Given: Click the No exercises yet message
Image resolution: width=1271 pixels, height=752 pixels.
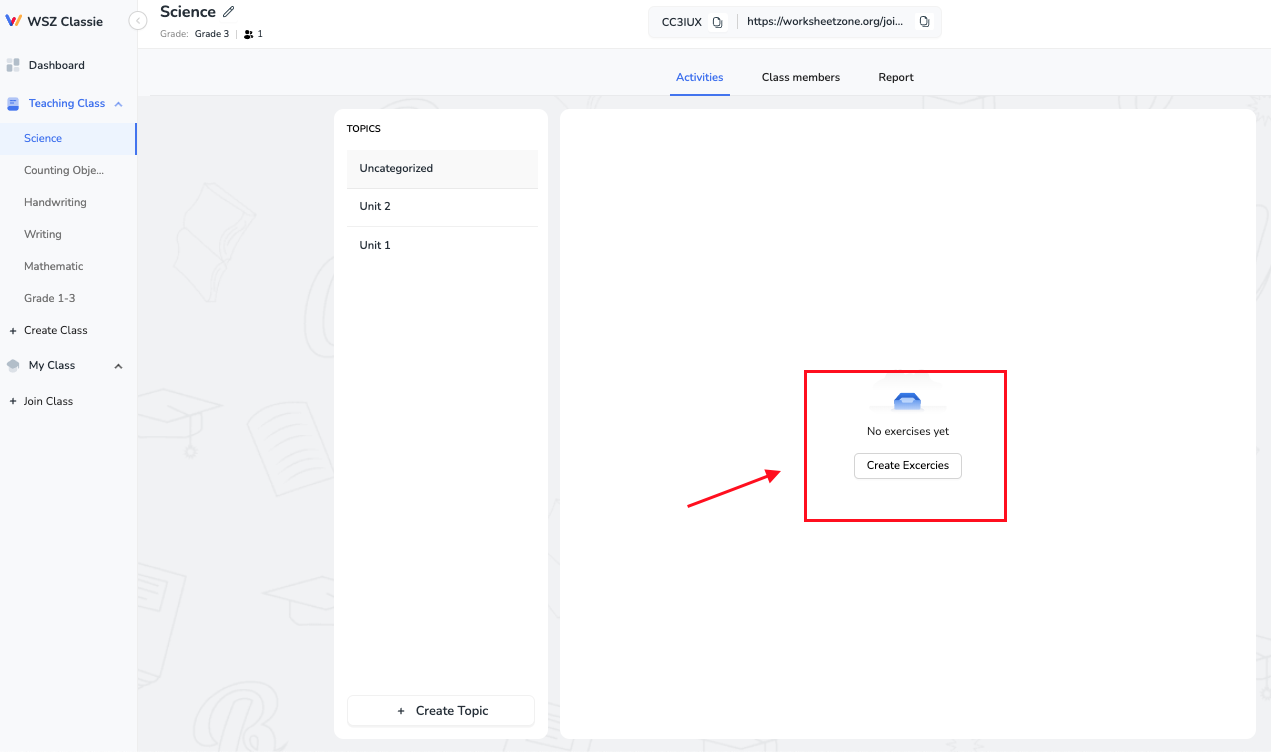Looking at the screenshot, I should (908, 432).
